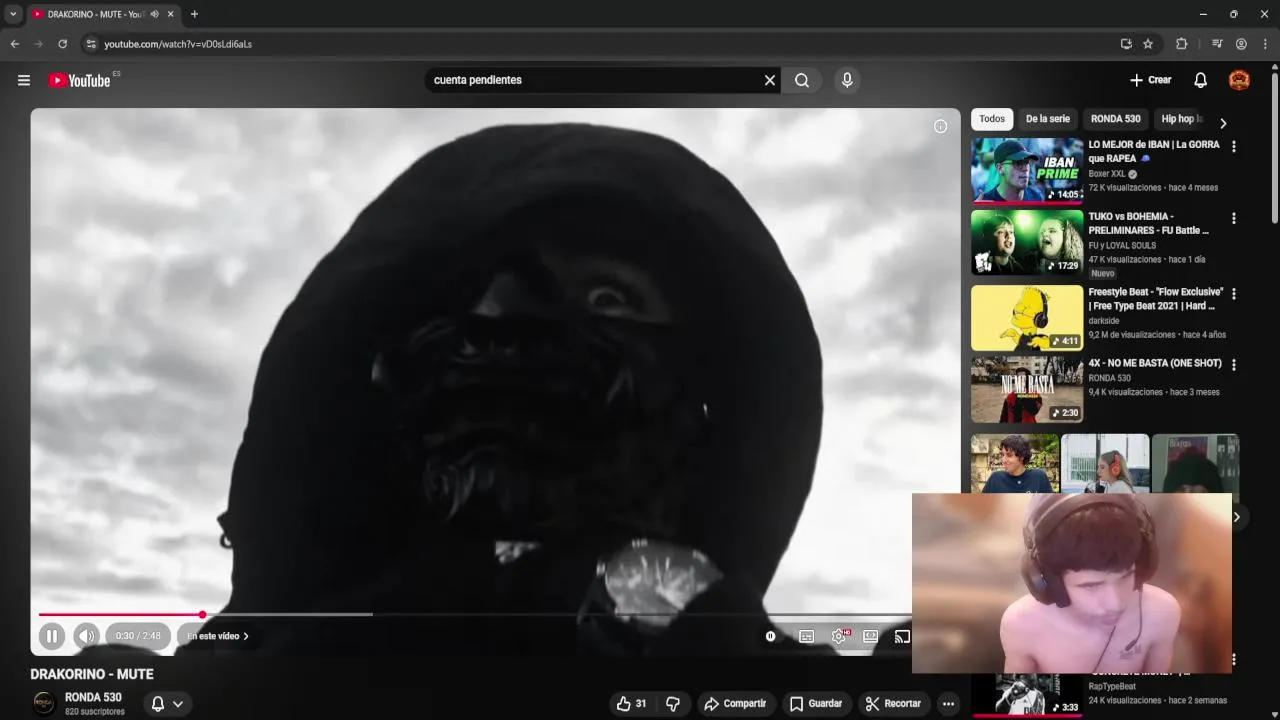Screen dimensions: 1280x720
Task: Click the search magnifier button
Action: pyautogui.click(x=802, y=80)
